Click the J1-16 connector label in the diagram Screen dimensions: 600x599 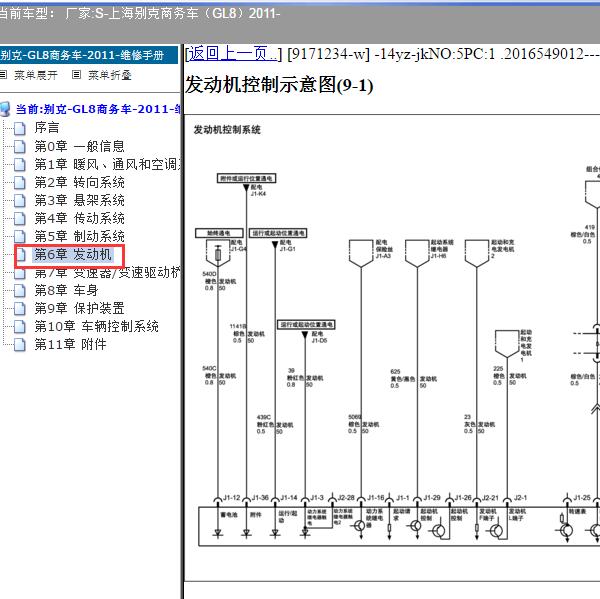(x=376, y=498)
